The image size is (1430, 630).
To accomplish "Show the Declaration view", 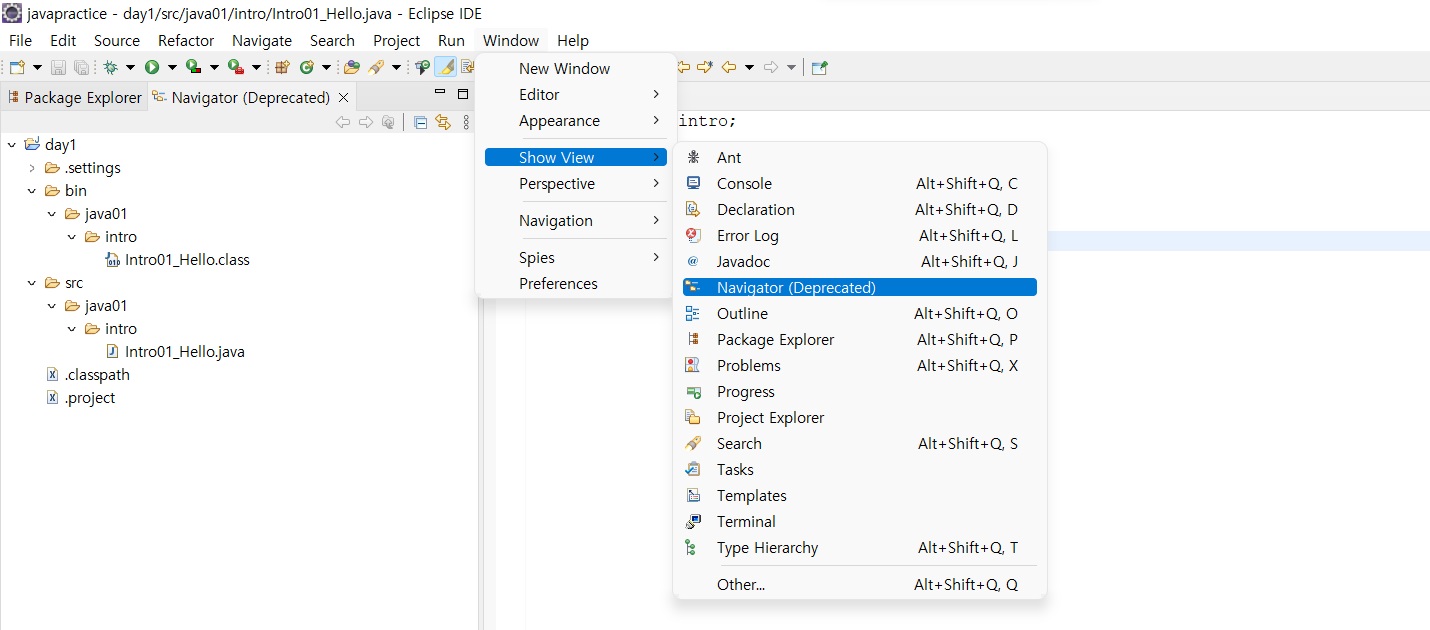I will click(860, 210).
